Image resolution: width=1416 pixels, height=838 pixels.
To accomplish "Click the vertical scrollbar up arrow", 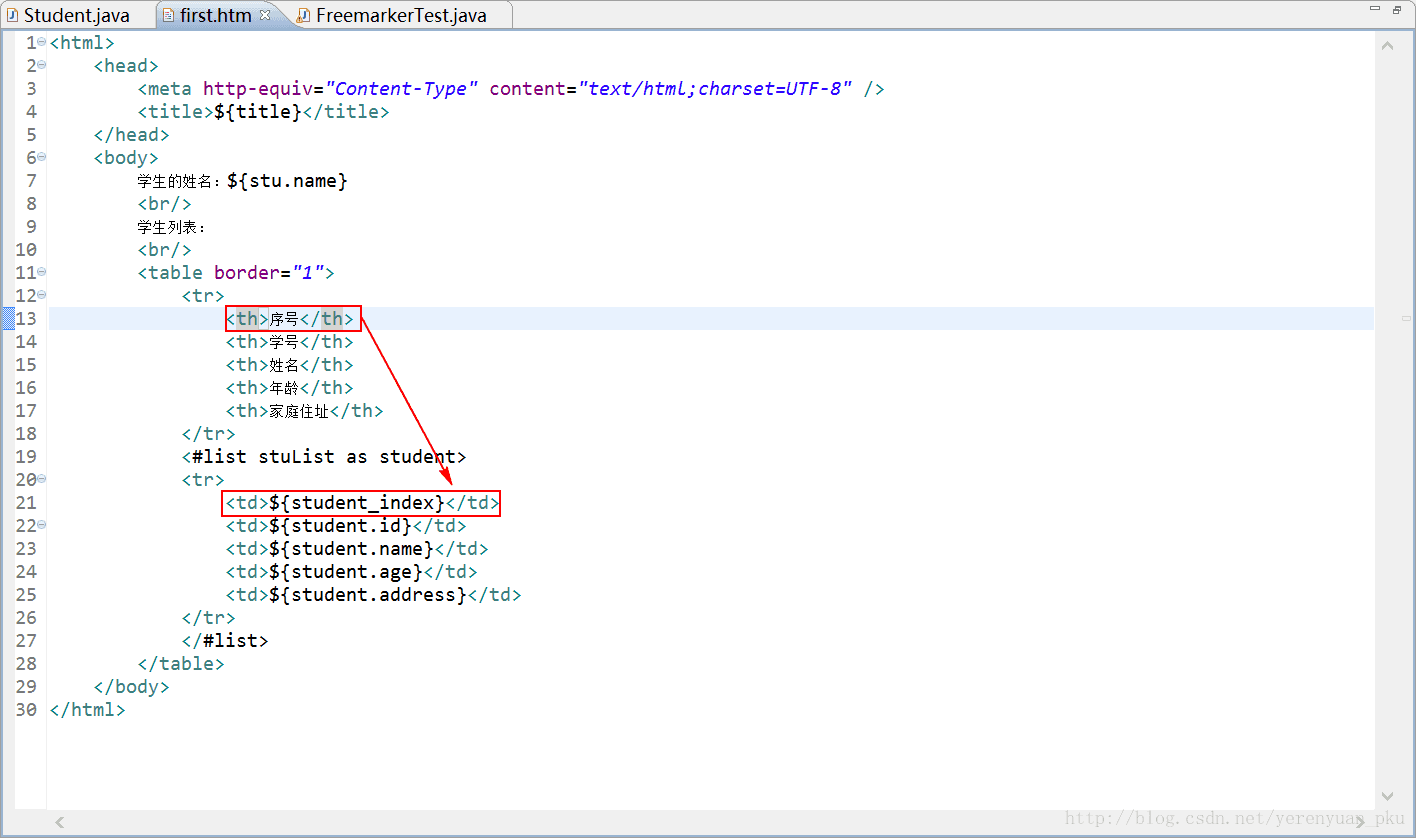I will (x=1387, y=45).
